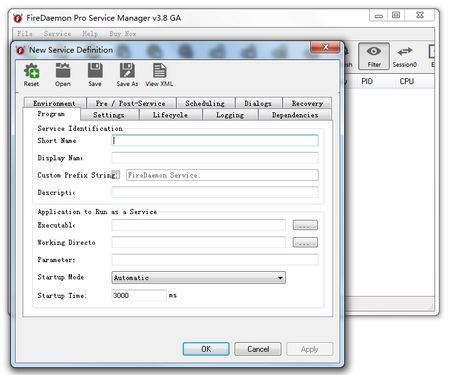Open the Scheduling tab

pyautogui.click(x=205, y=103)
